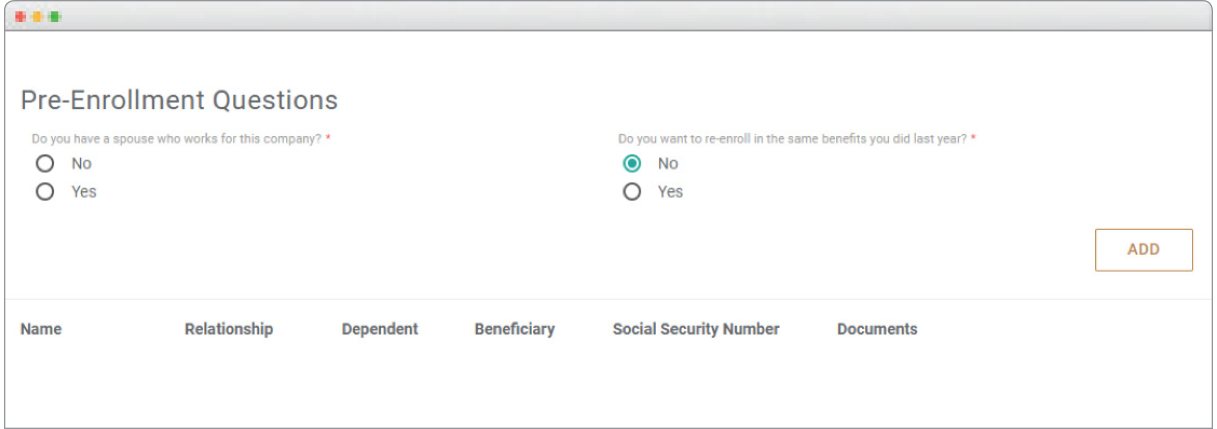Image resolution: width=1217 pixels, height=429 pixels.
Task: Click the Relationship column header
Action: coord(229,329)
